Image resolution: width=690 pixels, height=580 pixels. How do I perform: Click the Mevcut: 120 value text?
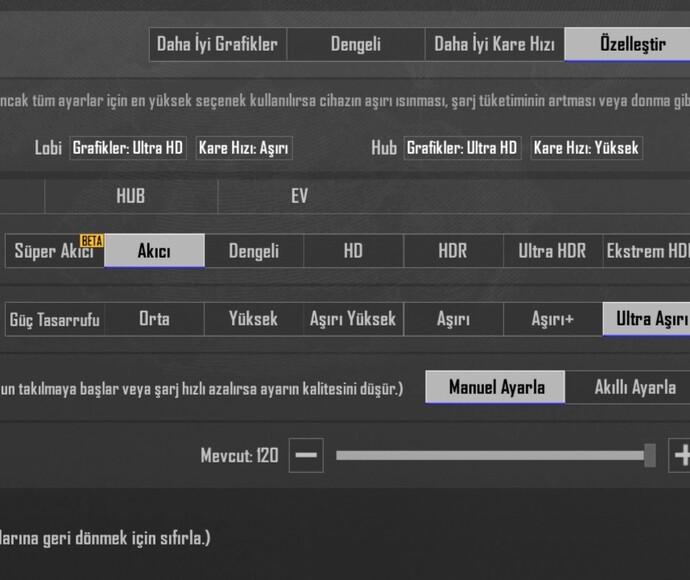[239, 455]
